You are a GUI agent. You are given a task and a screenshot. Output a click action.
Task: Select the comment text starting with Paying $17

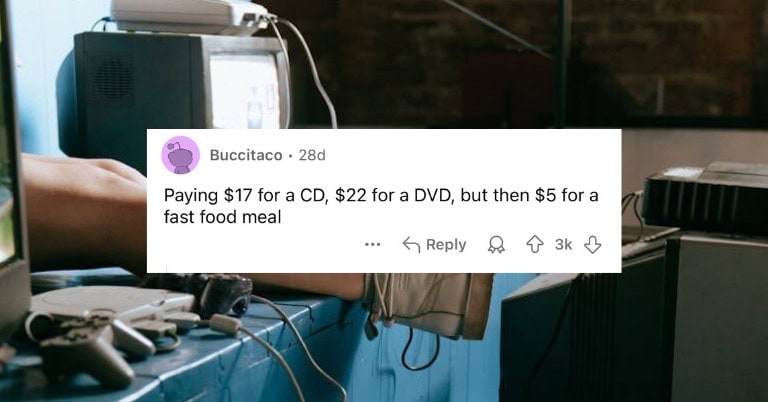click(x=381, y=206)
